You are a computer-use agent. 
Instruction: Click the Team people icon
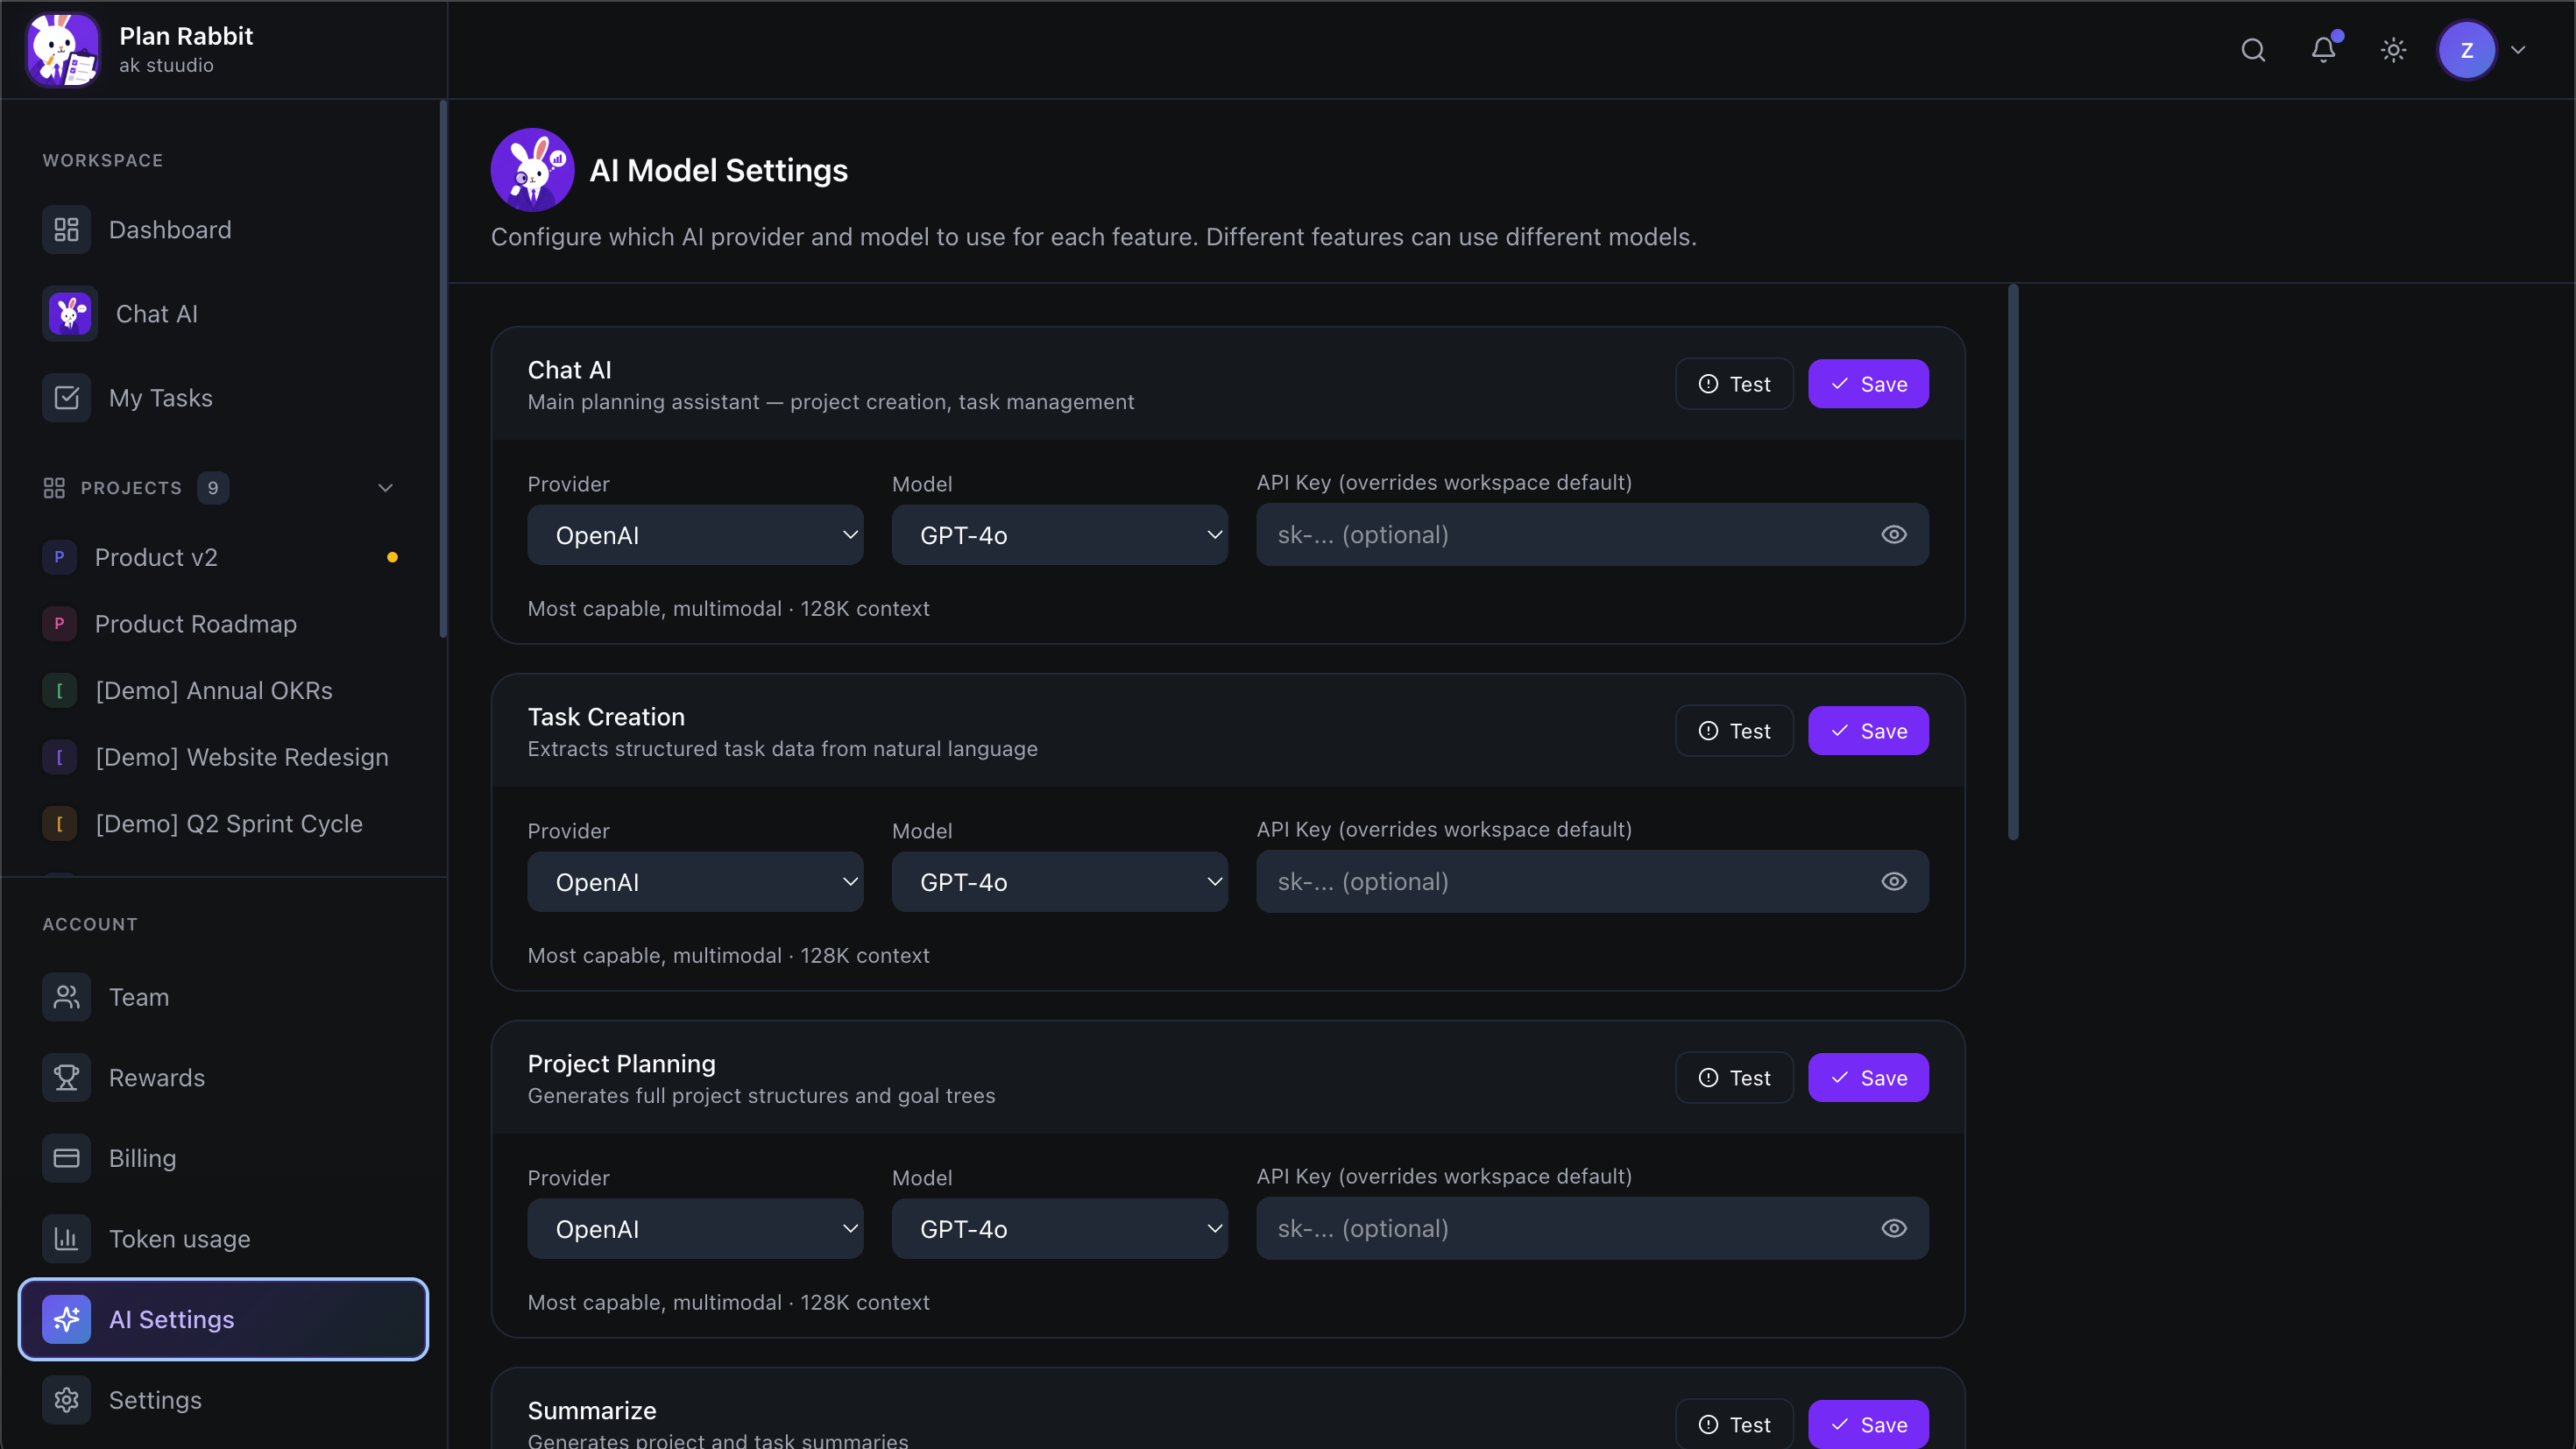67,997
